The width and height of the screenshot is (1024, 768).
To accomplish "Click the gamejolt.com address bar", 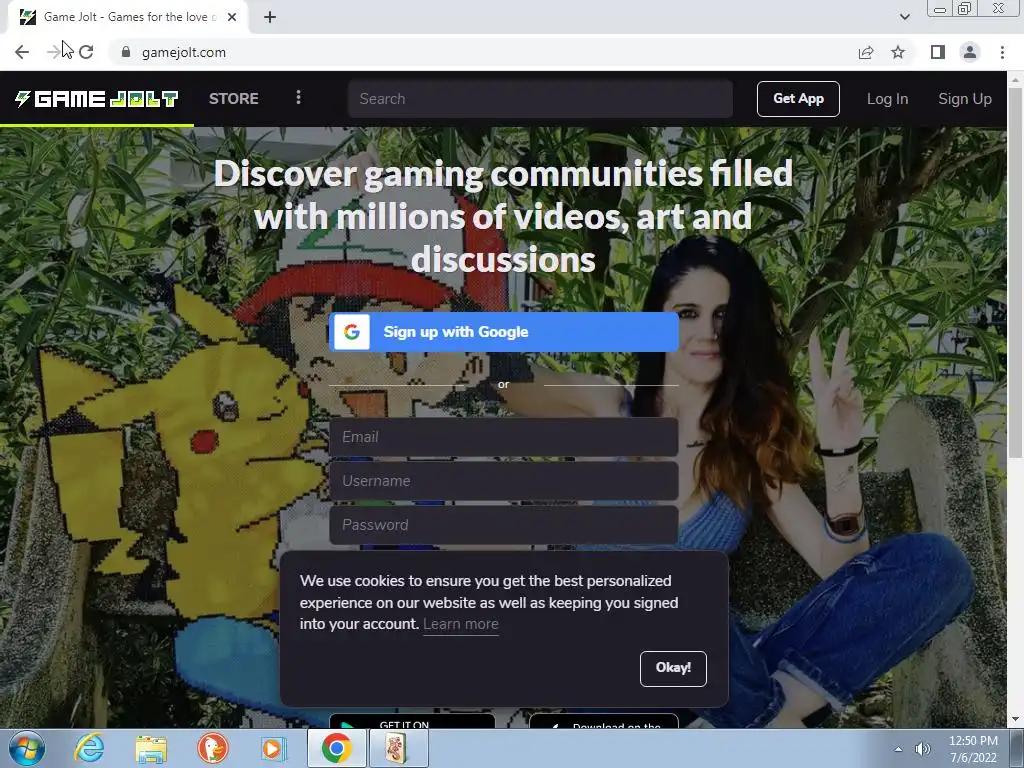I will point(483,52).
